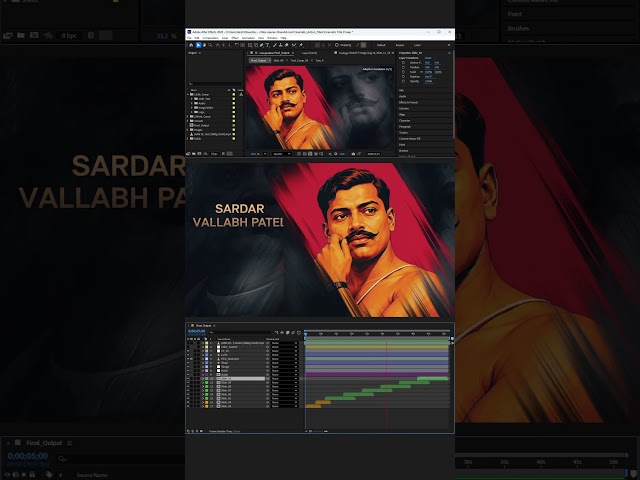The image size is (640, 480).
Task: Switch to Learn workspace
Action: click(418, 45)
